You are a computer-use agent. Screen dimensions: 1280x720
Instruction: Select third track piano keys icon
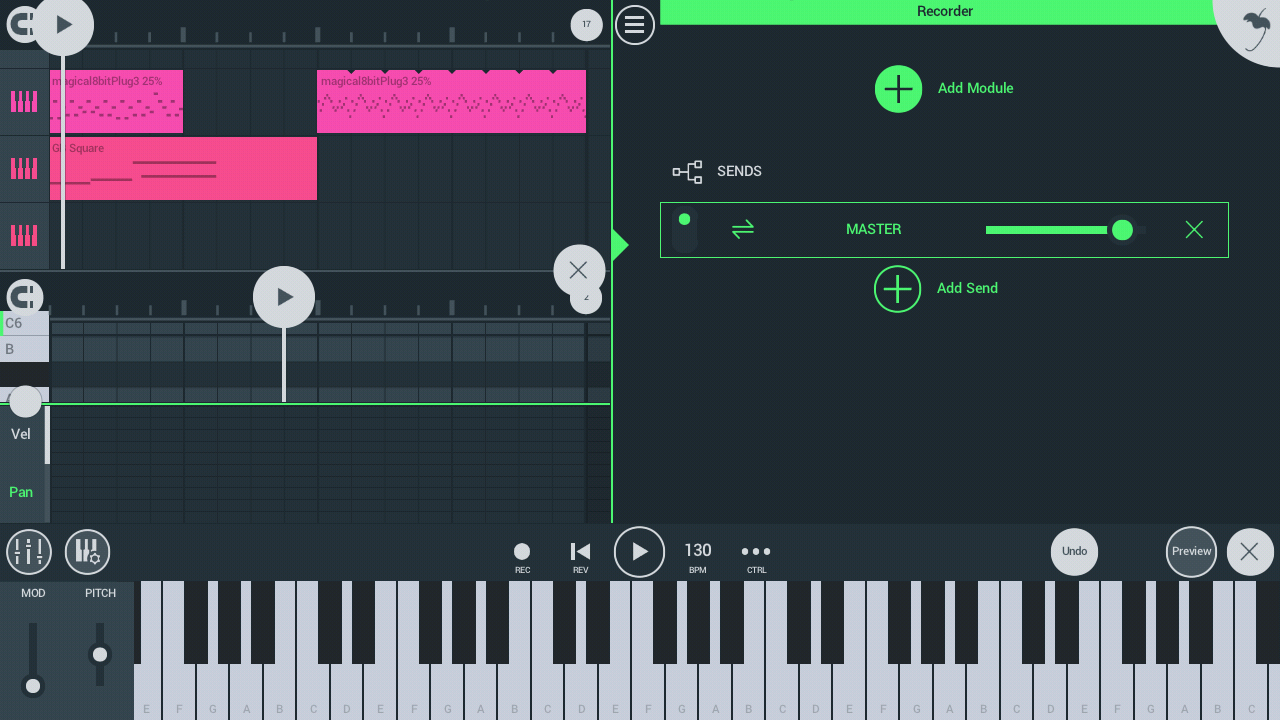click(x=24, y=236)
